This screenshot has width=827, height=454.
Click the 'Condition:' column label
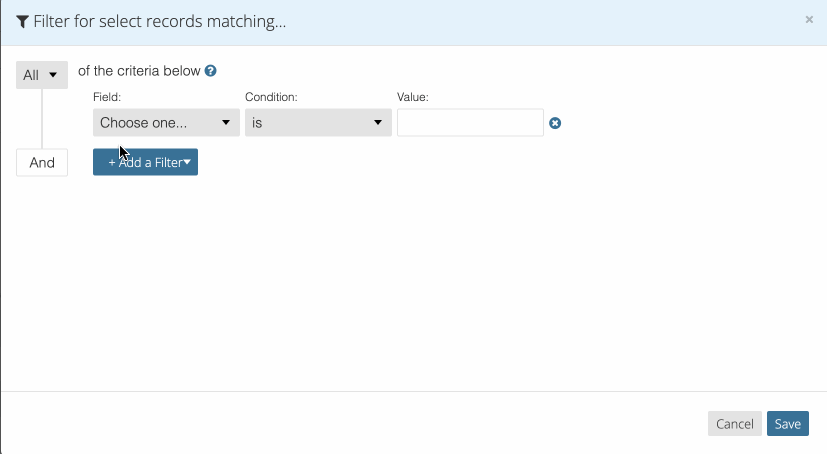pyautogui.click(x=271, y=97)
